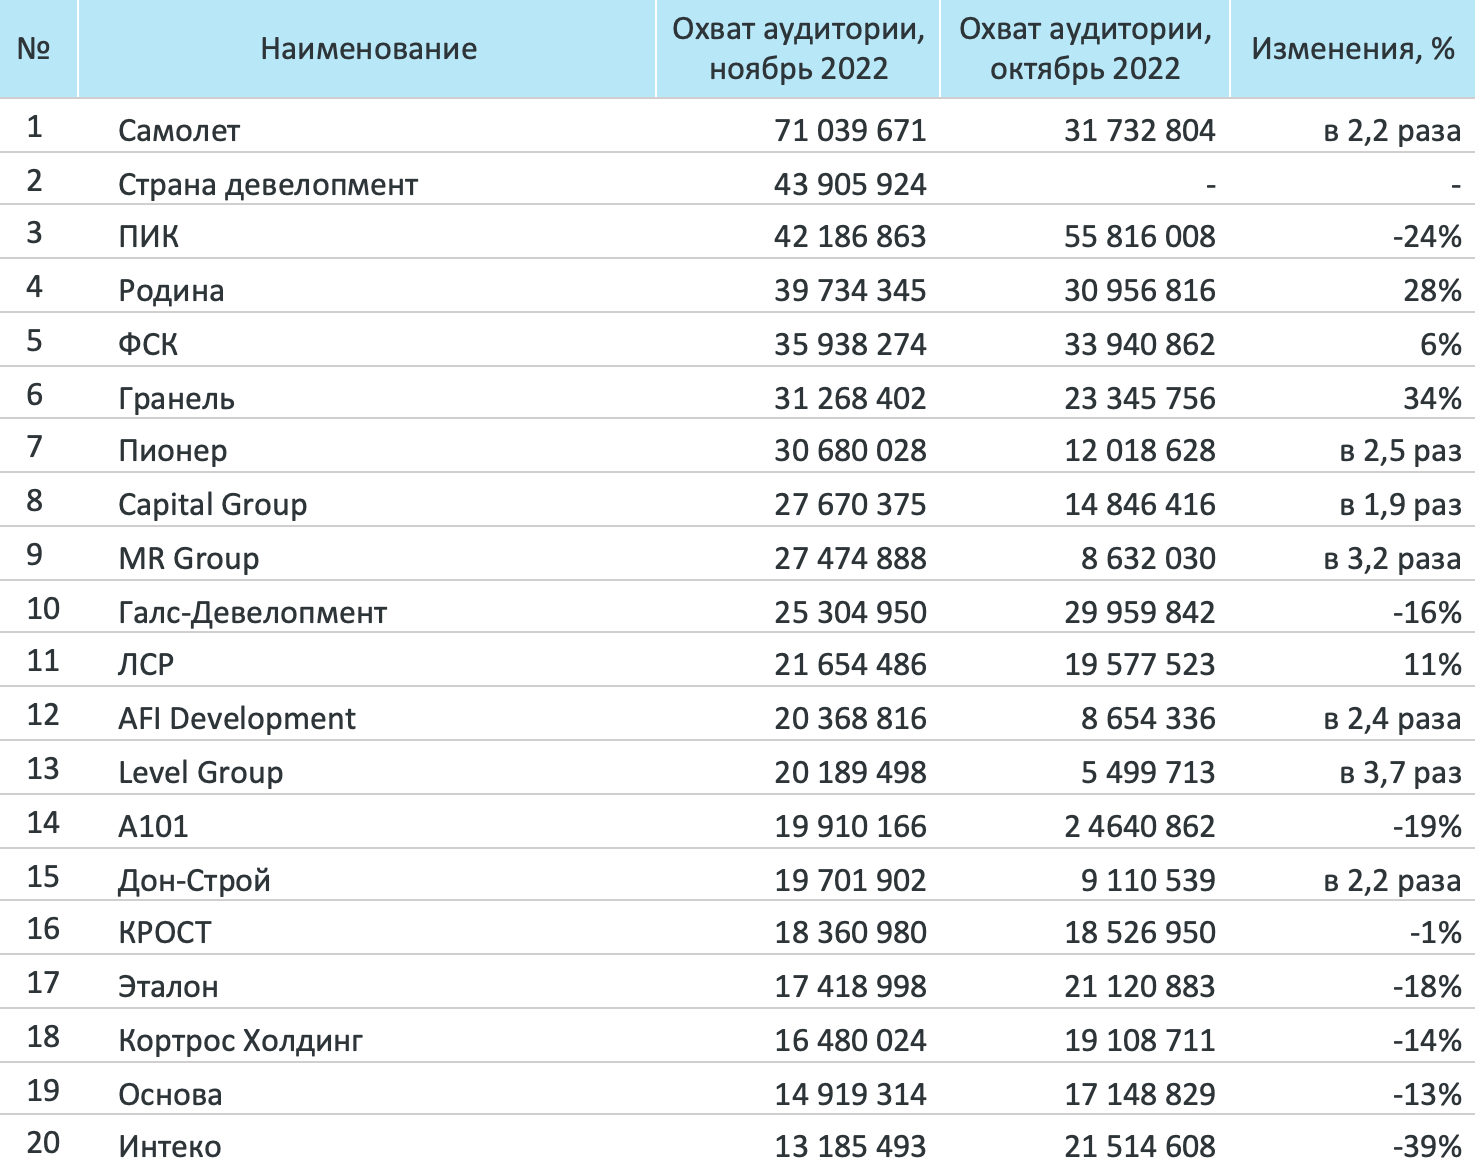Select the "Родина" row name
This screenshot has height=1171, width=1475.
[x=171, y=291]
